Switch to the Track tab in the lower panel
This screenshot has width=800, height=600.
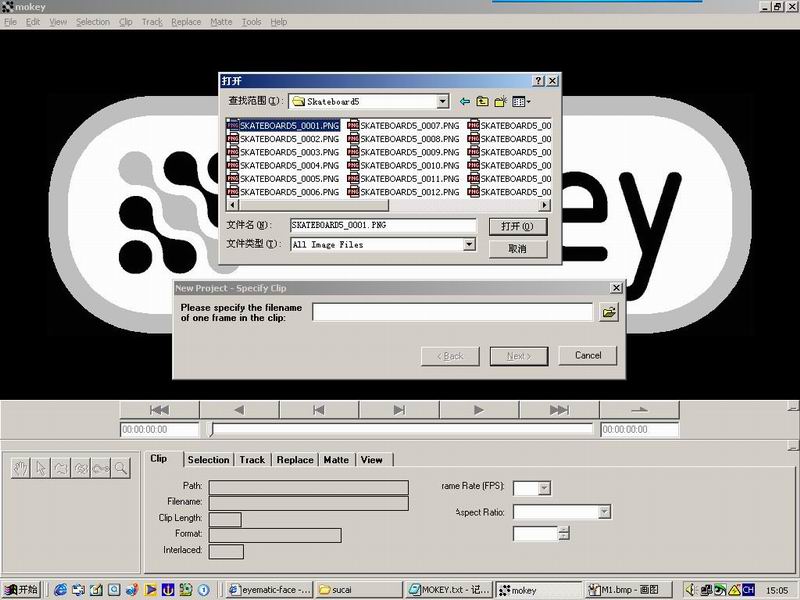coord(252,460)
